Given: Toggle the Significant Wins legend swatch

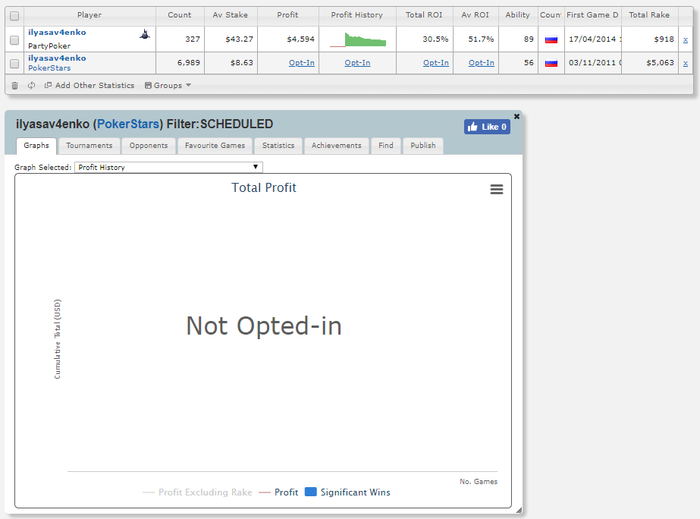Looking at the screenshot, I should point(311,492).
